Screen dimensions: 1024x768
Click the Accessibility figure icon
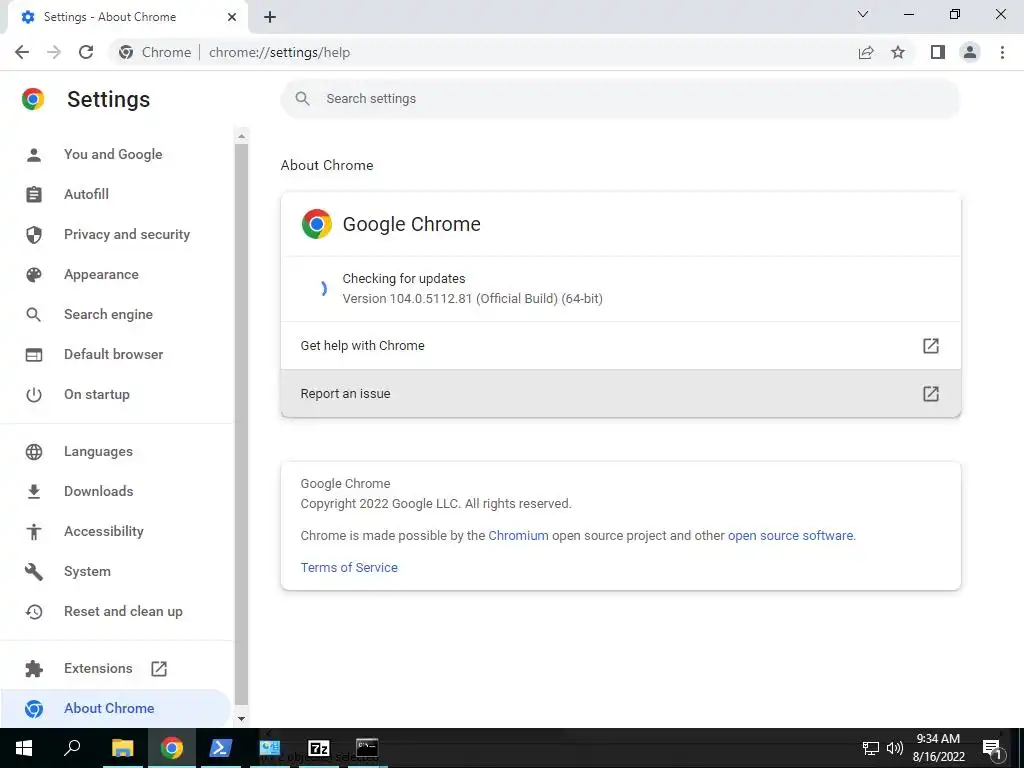click(33, 532)
